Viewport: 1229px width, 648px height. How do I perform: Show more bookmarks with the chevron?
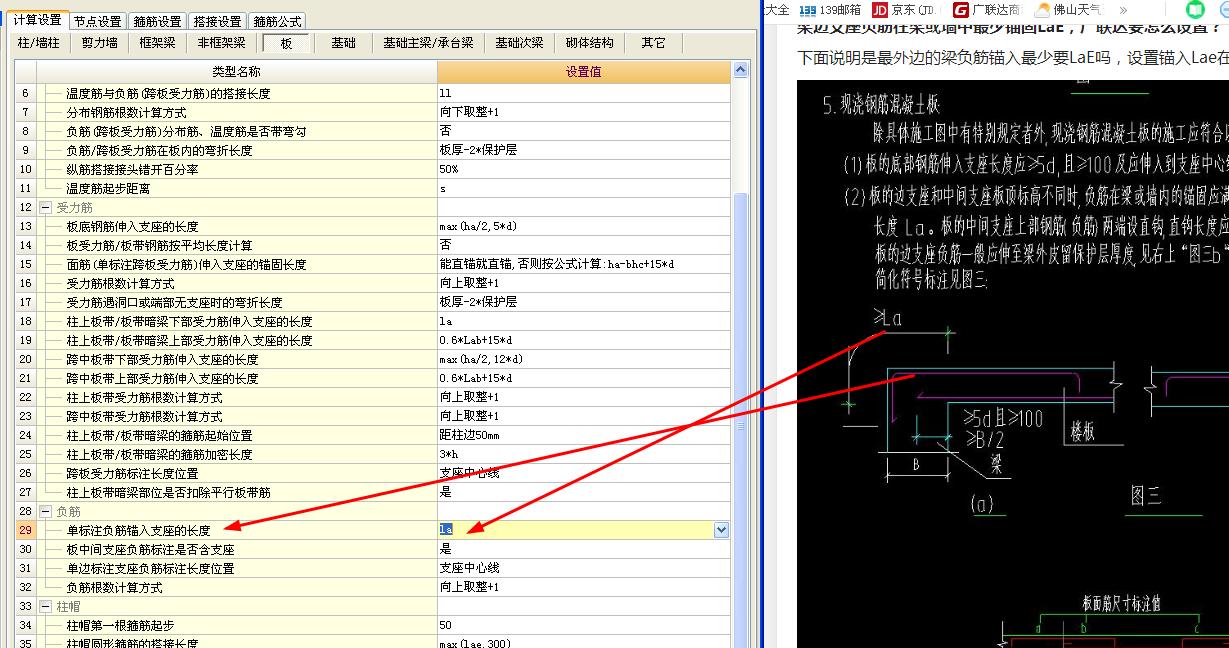[x=1123, y=10]
